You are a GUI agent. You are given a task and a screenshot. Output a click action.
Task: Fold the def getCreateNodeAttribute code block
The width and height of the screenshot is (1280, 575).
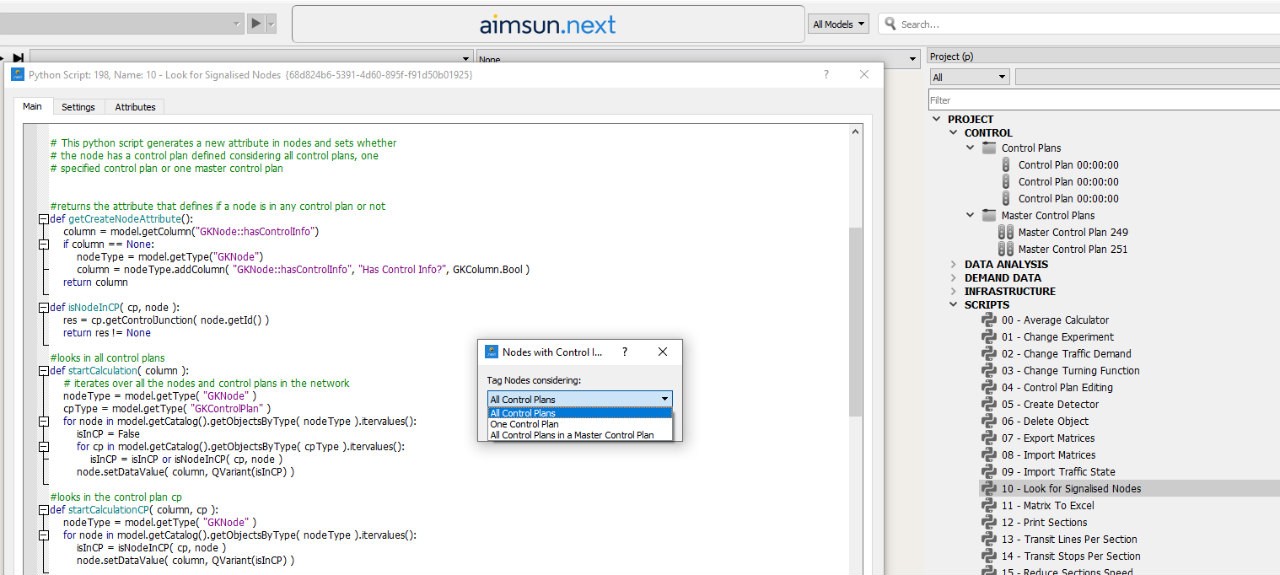click(x=42, y=219)
